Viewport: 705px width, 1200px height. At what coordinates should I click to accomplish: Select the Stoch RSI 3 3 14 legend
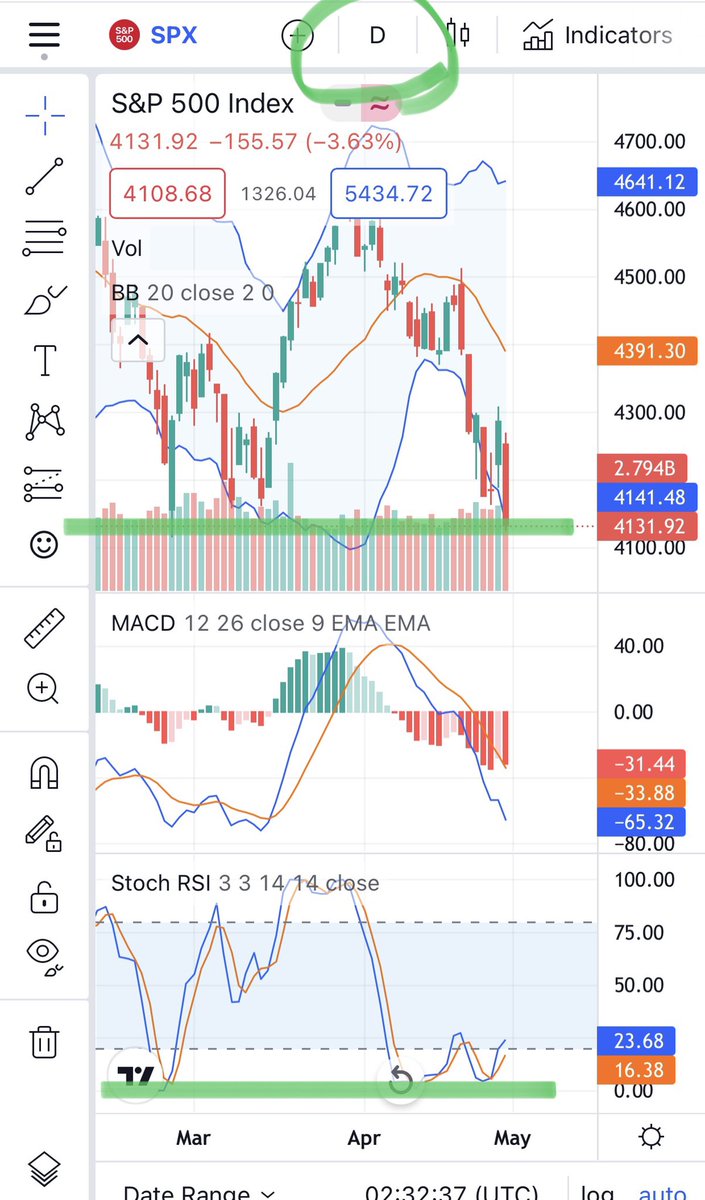click(245, 883)
